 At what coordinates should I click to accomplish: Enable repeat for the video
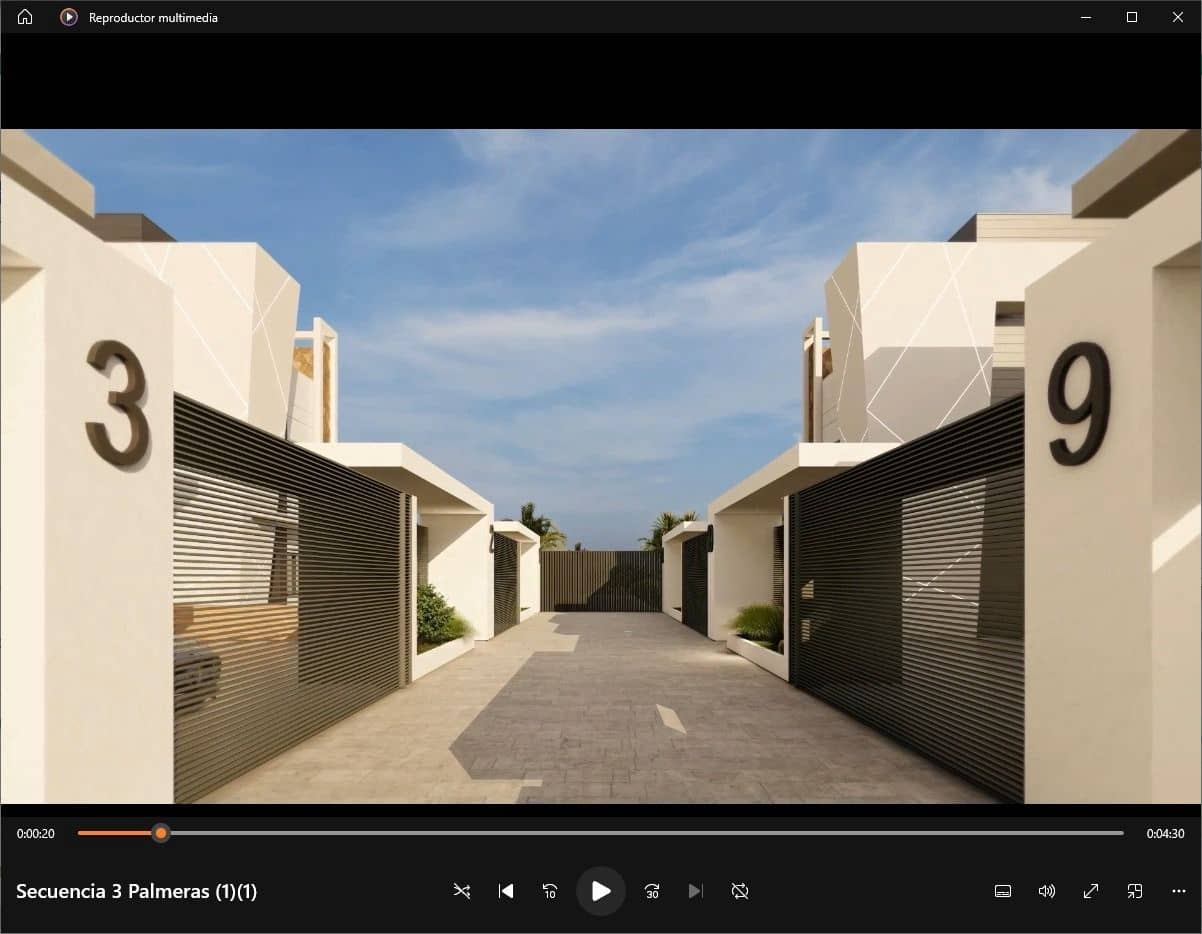(739, 891)
